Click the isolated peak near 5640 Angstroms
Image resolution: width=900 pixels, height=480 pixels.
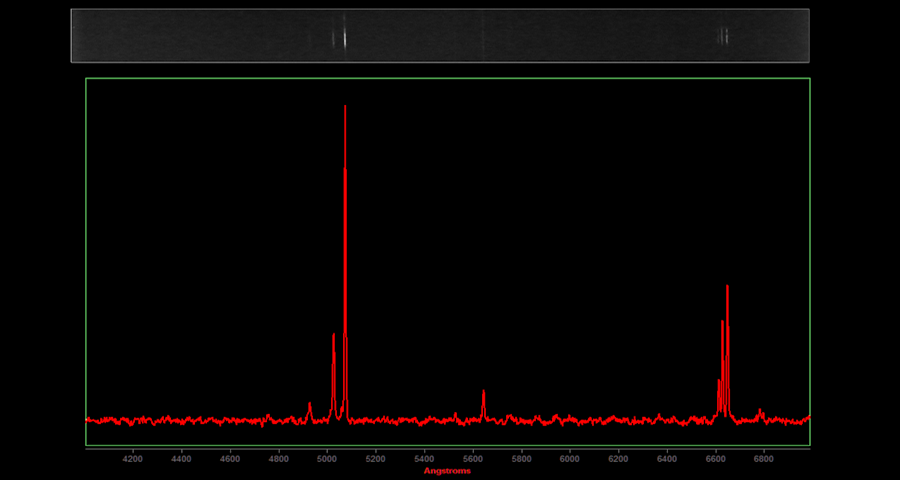pos(483,393)
